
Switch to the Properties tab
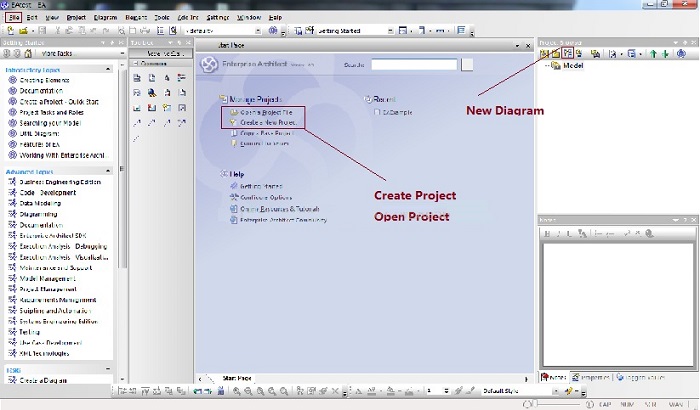592,377
